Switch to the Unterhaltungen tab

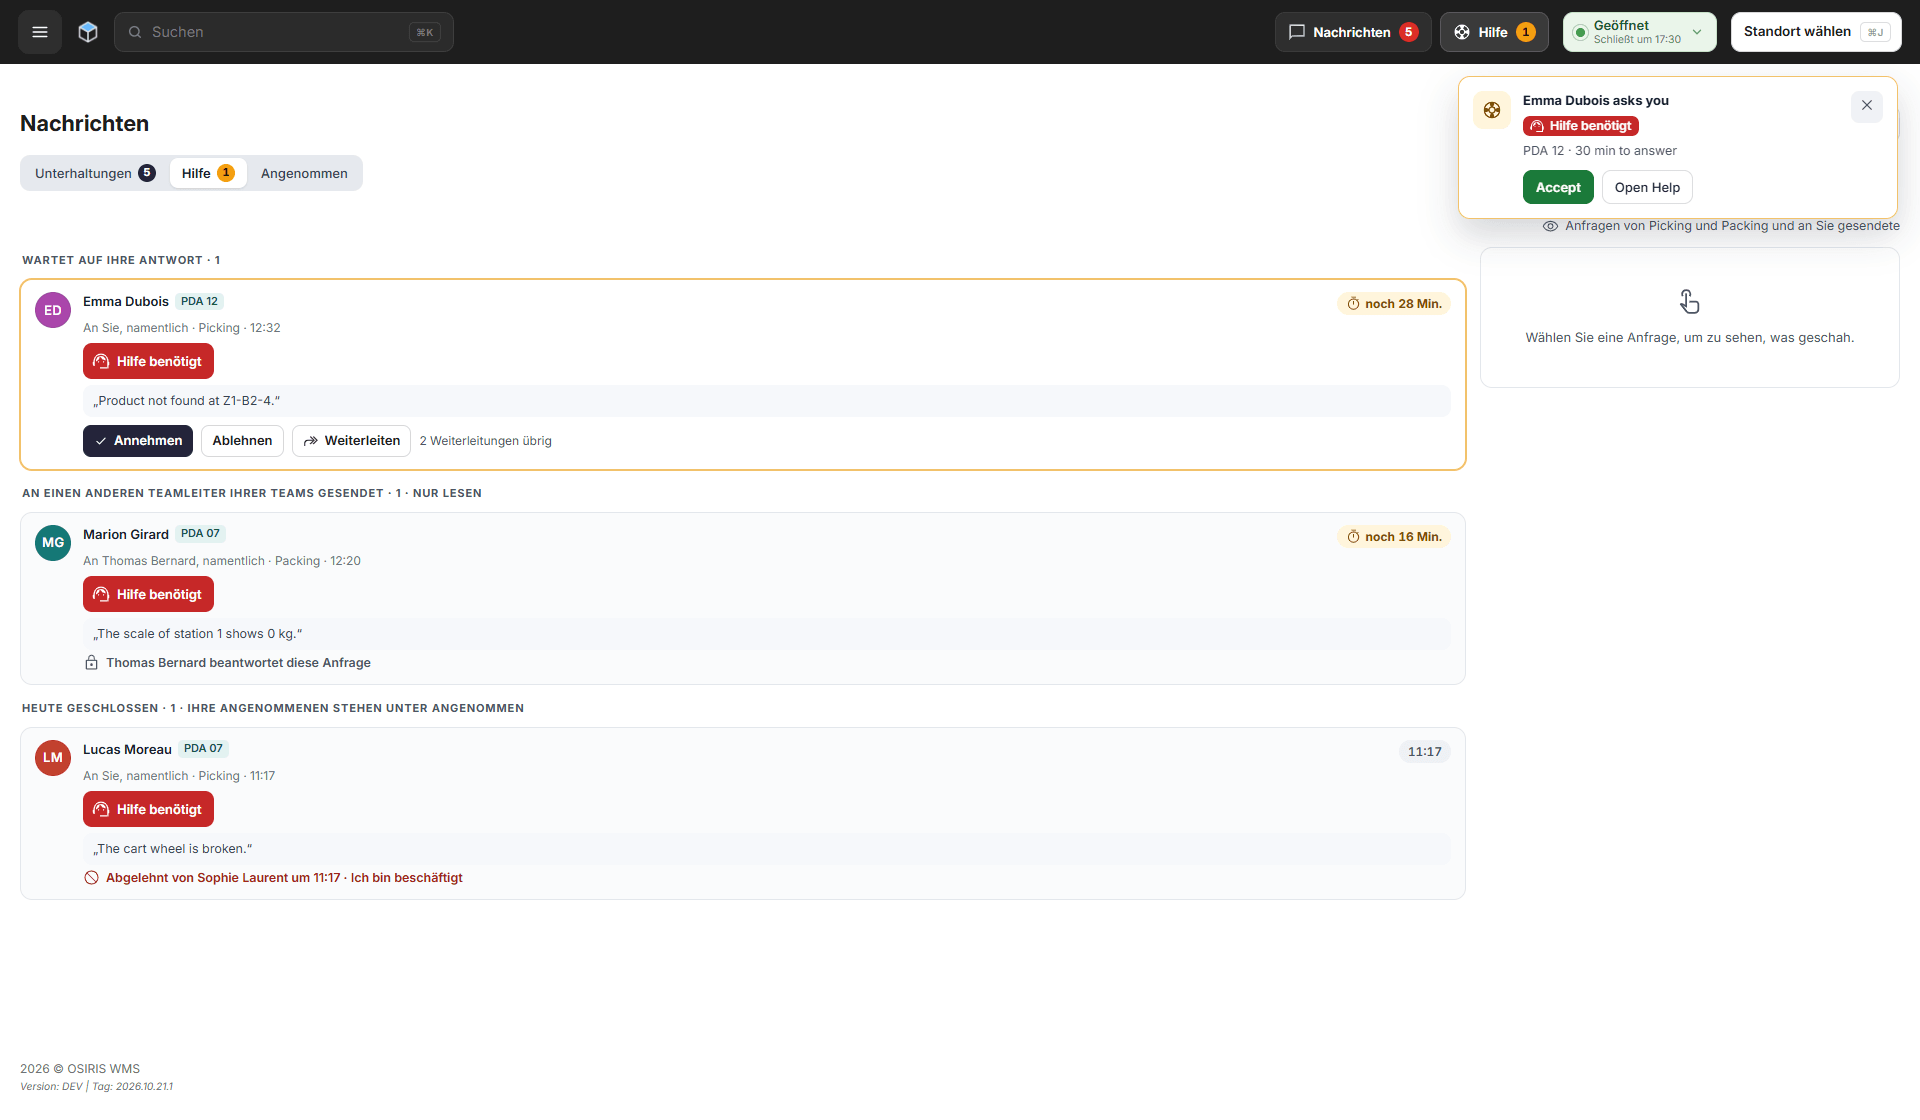click(95, 173)
